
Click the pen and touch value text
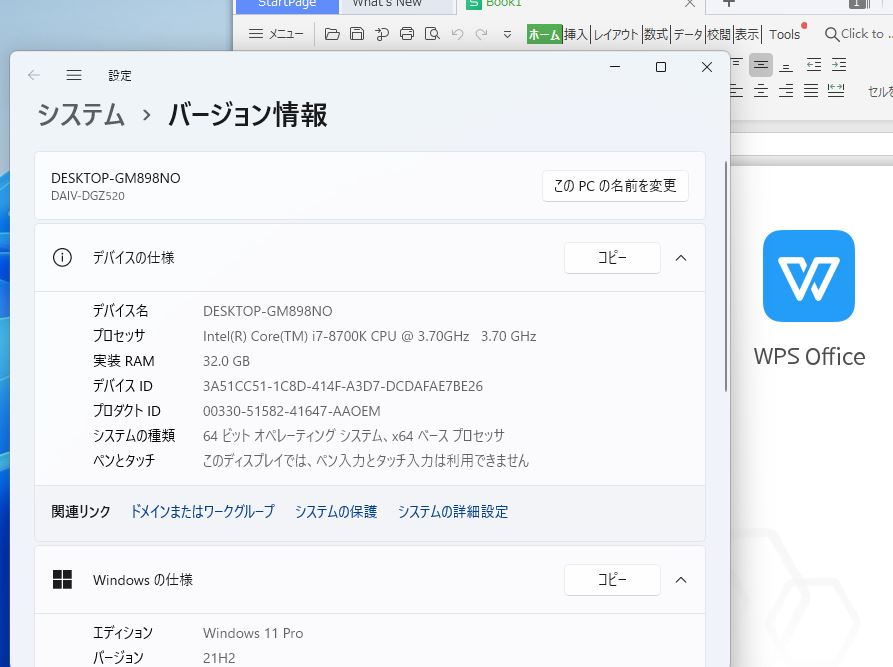click(366, 460)
